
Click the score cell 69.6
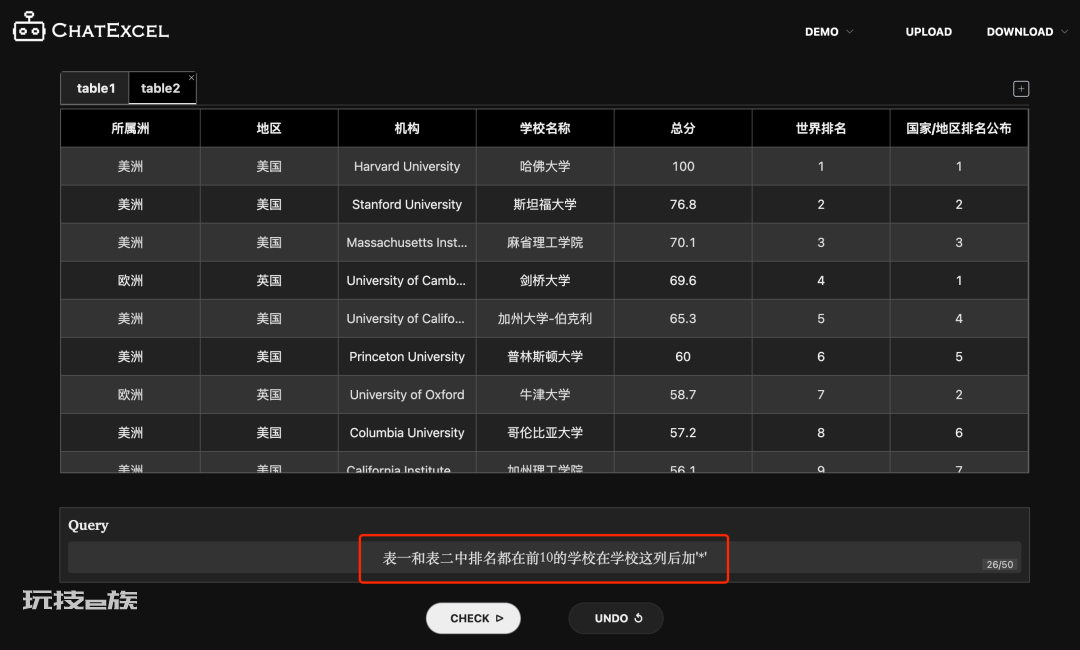click(683, 280)
